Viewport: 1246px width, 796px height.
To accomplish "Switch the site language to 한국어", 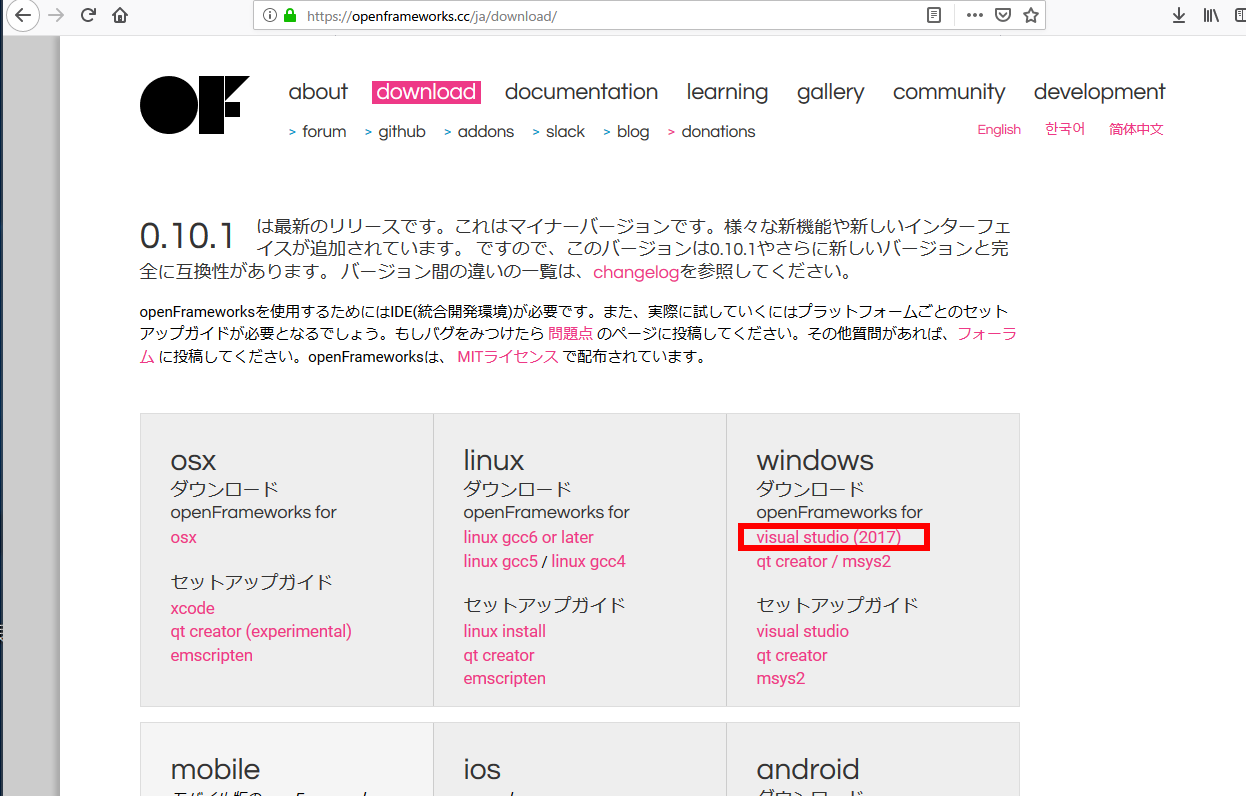I will pyautogui.click(x=1065, y=129).
